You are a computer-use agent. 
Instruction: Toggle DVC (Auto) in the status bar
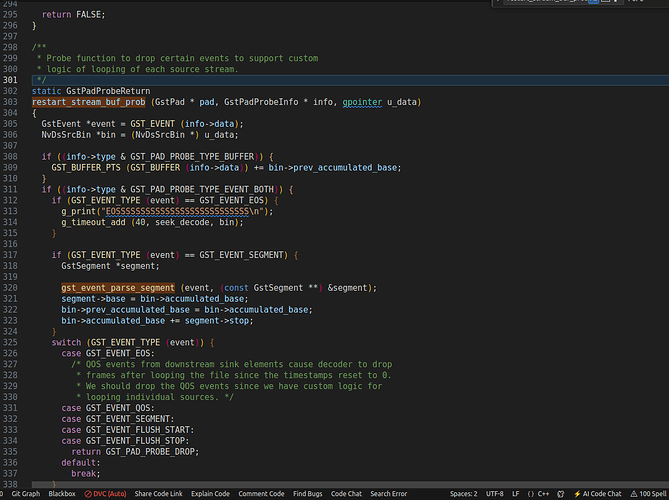105,494
